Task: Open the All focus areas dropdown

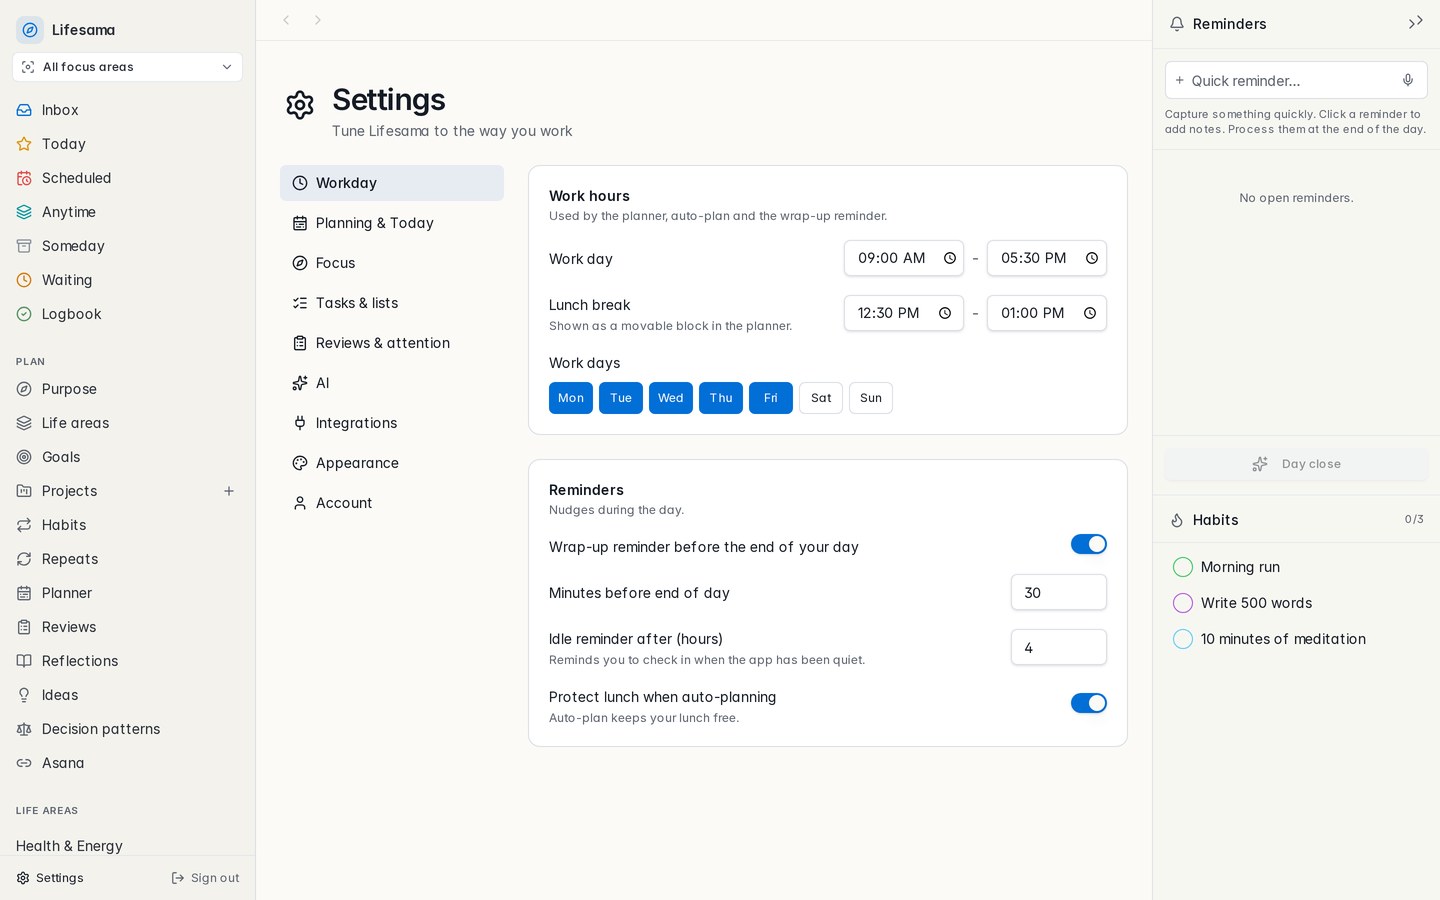Action: pos(127,67)
